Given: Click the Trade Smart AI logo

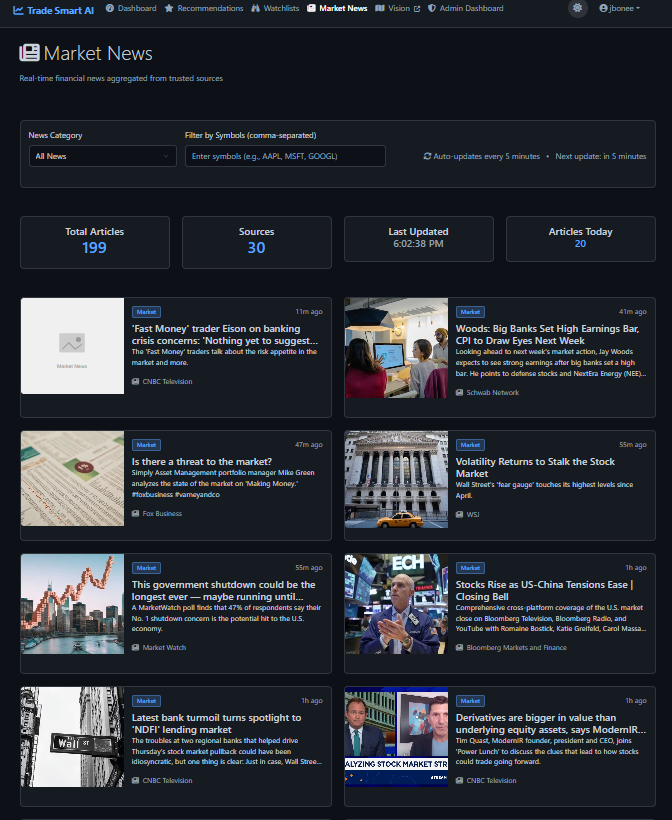Looking at the screenshot, I should click(x=53, y=9).
